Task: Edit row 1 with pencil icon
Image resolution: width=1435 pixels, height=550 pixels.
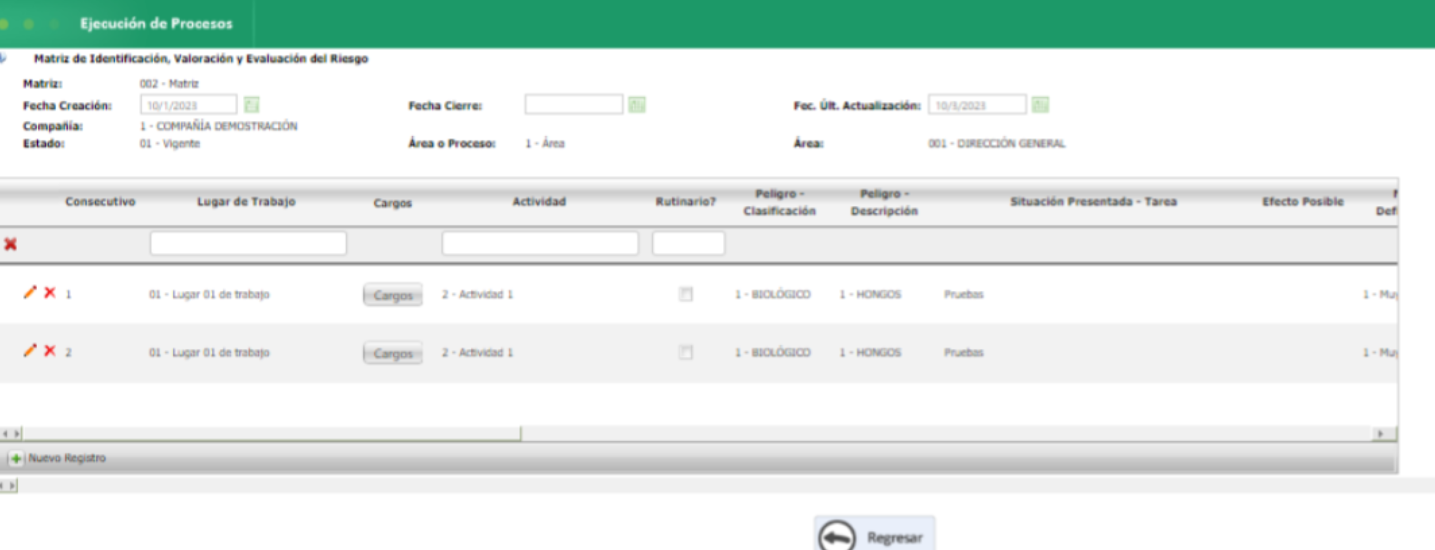Action: pos(30,293)
